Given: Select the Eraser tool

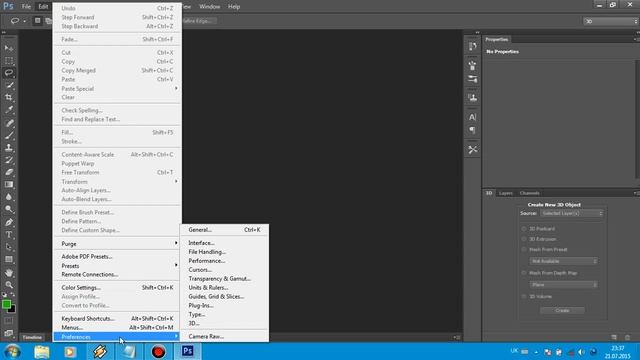Looking at the screenshot, I should click(x=9, y=172).
